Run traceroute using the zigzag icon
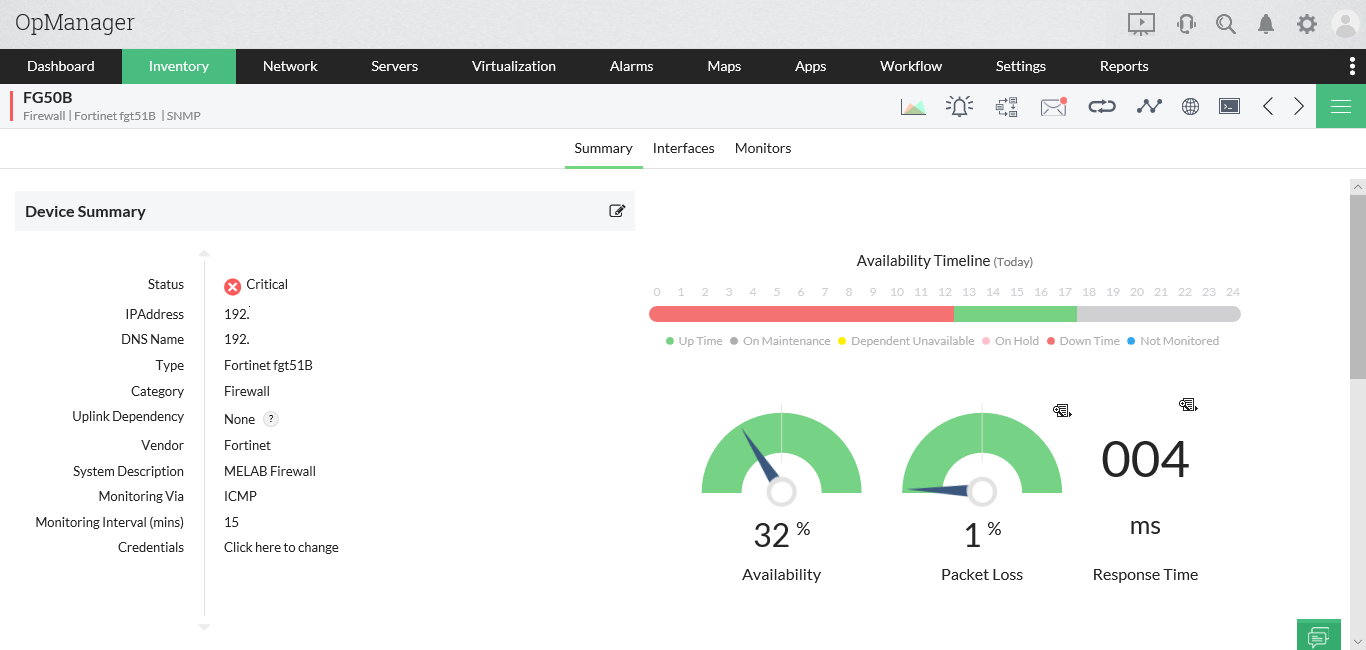The width and height of the screenshot is (1366, 650). [1148, 105]
